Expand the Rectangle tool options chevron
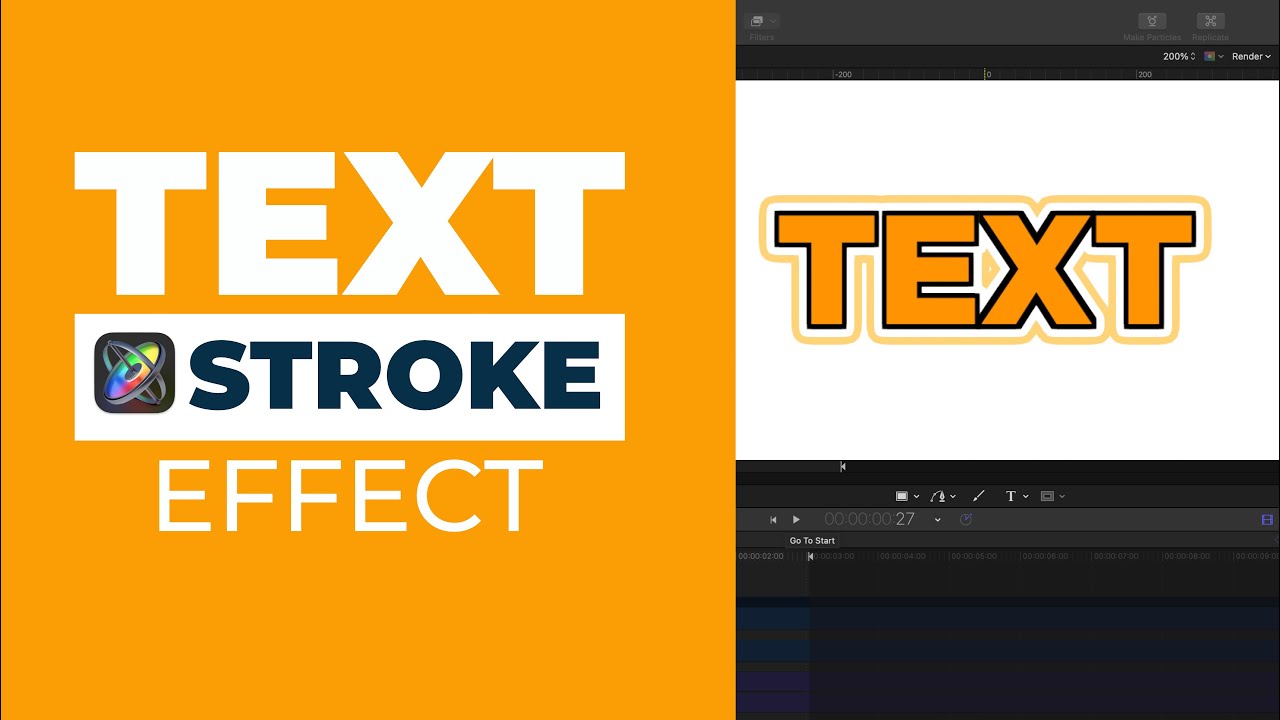The image size is (1280, 720). coord(916,497)
